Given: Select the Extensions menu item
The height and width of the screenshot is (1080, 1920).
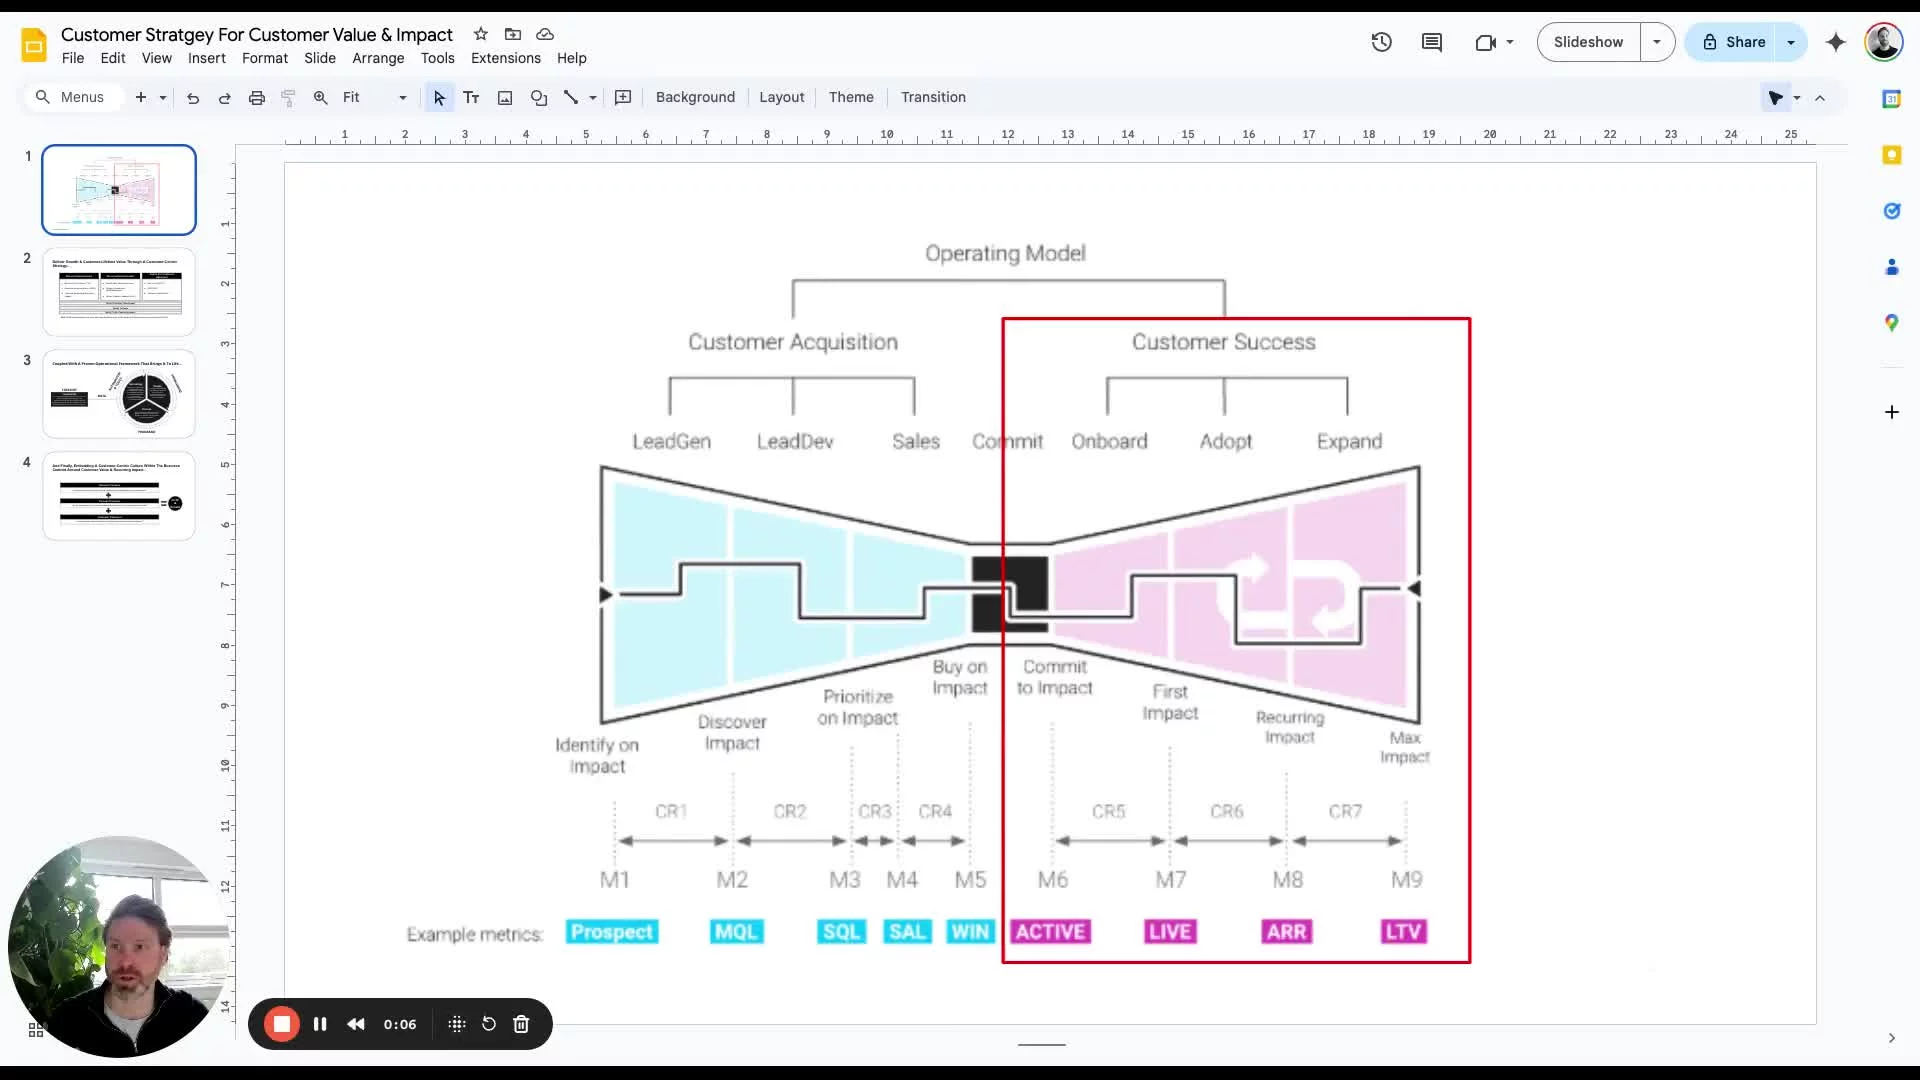Looking at the screenshot, I should point(505,57).
